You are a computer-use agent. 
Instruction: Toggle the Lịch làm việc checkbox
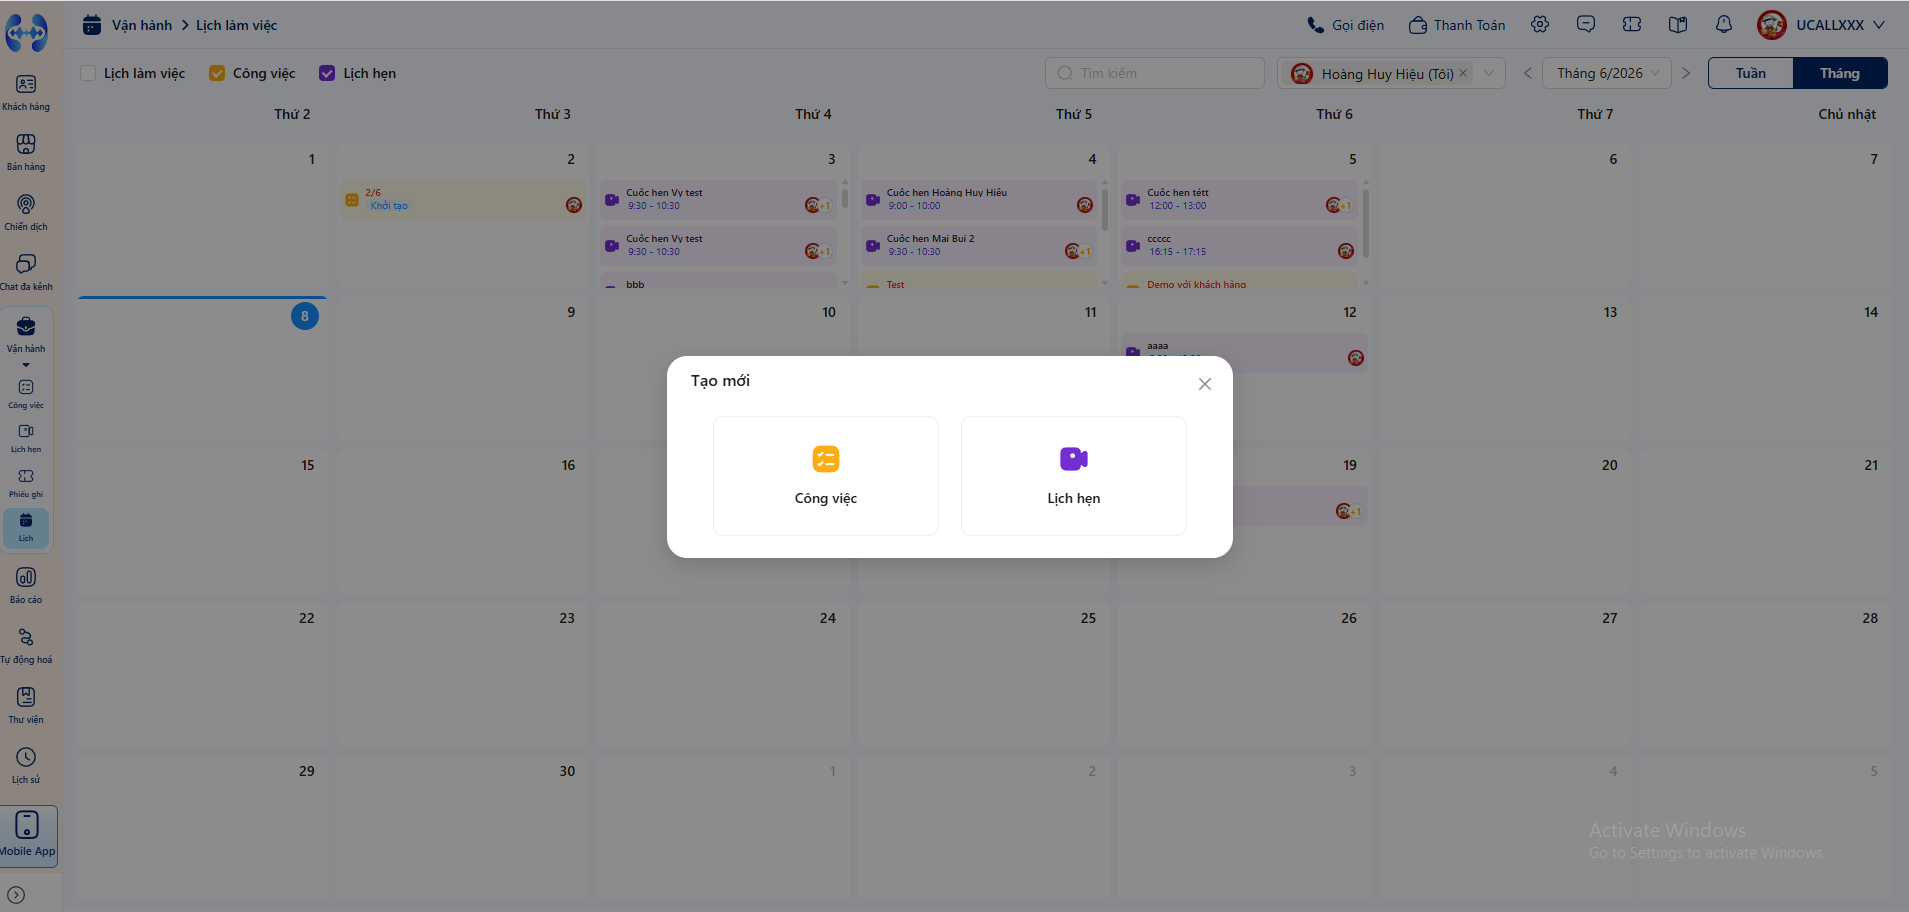click(88, 73)
